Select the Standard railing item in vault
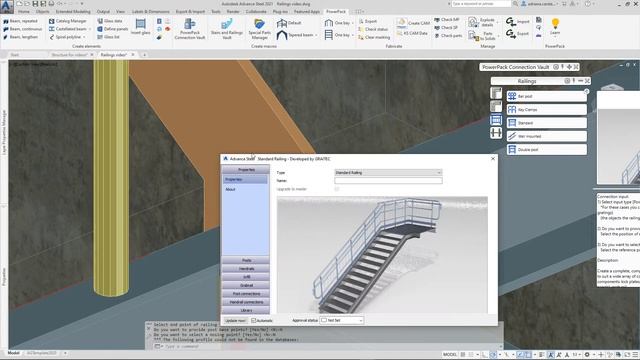 tap(547, 123)
